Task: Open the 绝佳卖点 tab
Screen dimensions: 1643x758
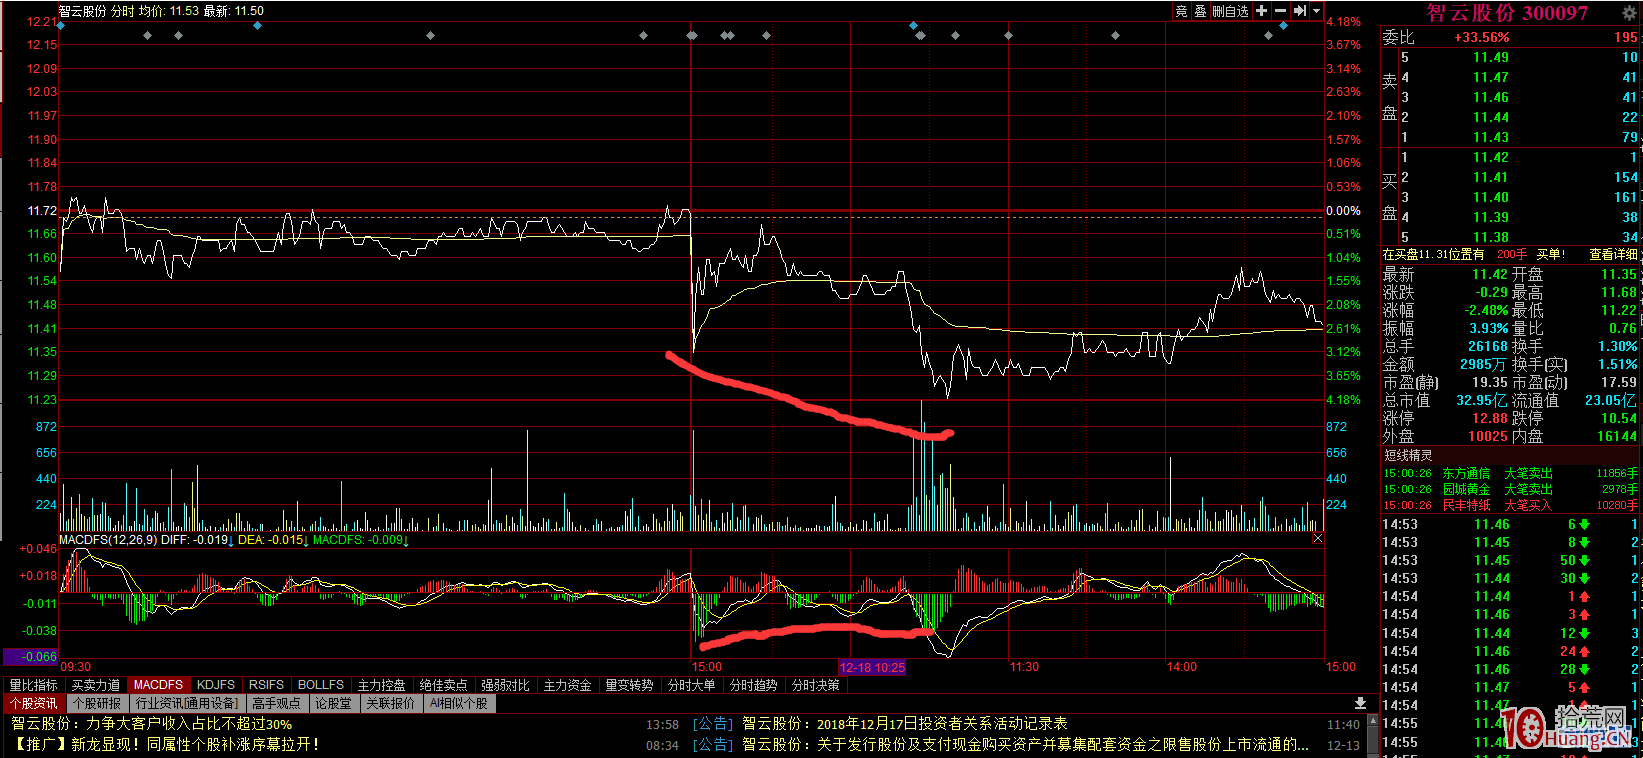Action: pyautogui.click(x=444, y=685)
